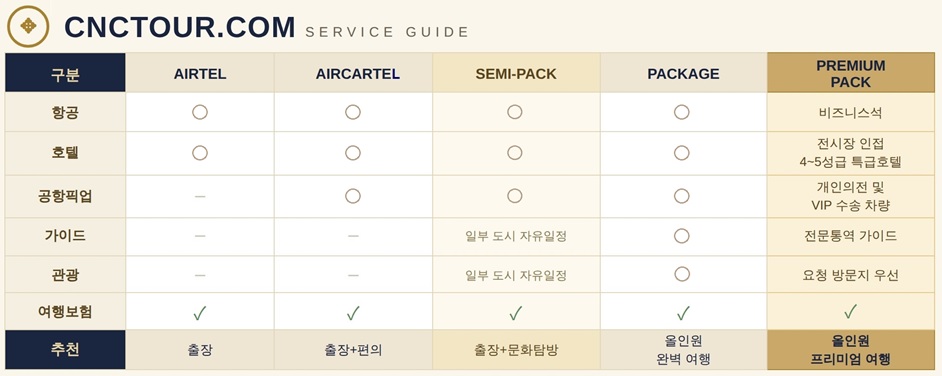Click the AIRCARTEL 공항픽업 circle mark
The height and width of the screenshot is (376, 942).
pyautogui.click(x=353, y=196)
